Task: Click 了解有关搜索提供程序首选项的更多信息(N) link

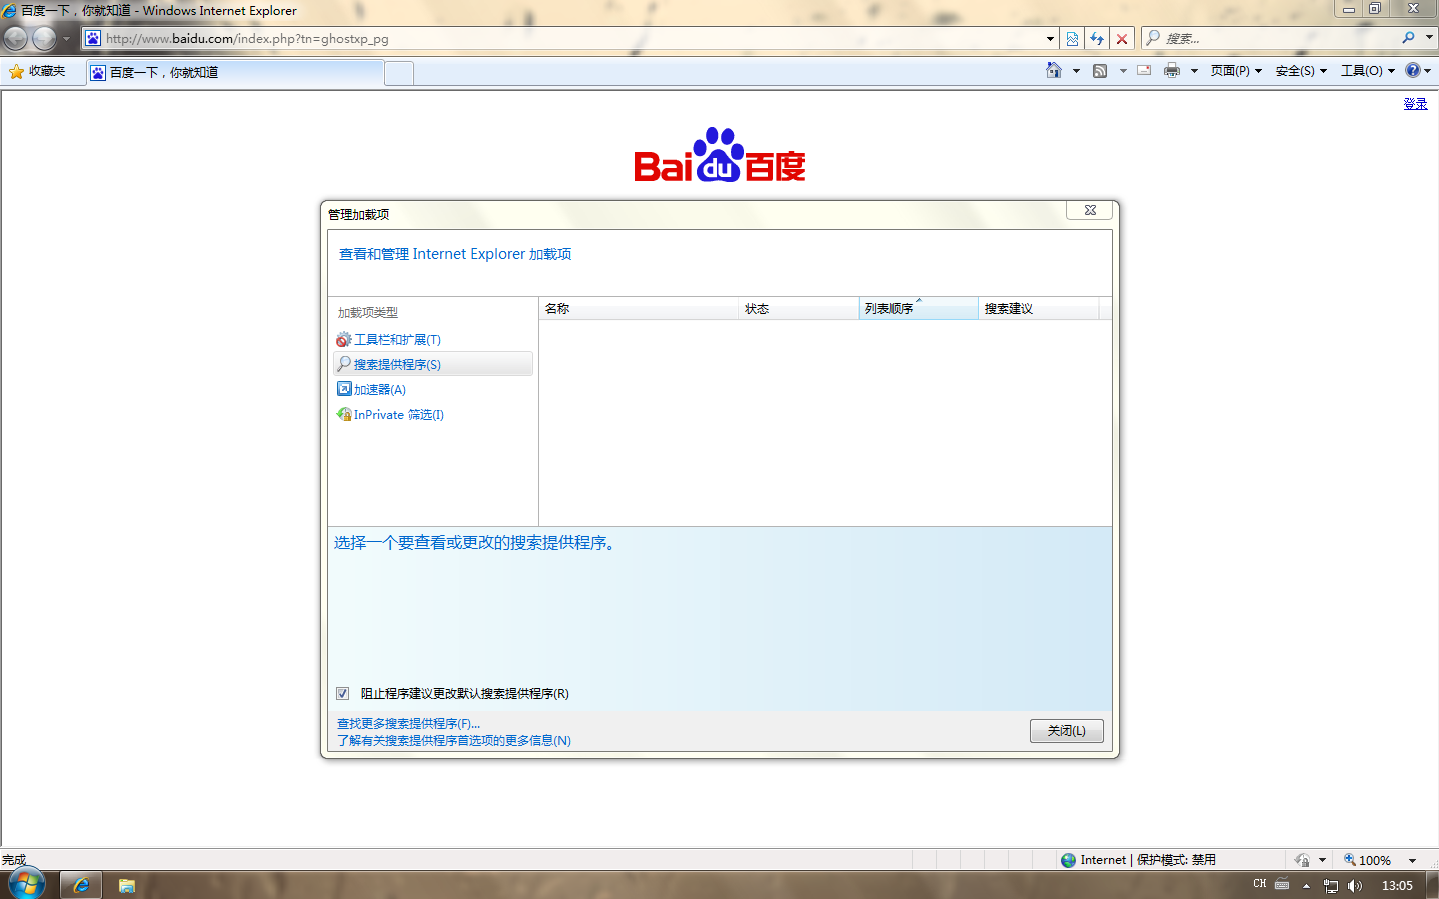Action: 454,741
